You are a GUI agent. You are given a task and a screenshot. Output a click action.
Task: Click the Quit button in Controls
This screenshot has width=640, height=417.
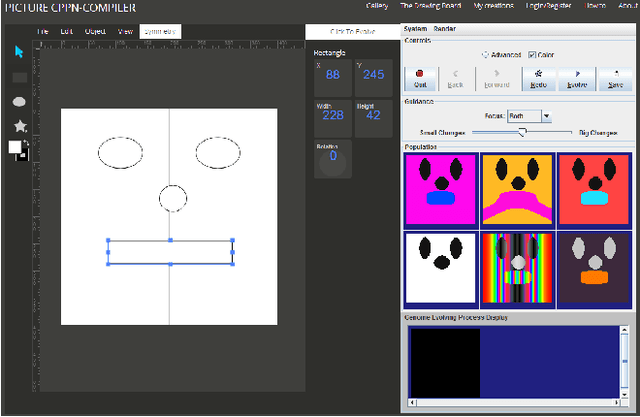421,79
